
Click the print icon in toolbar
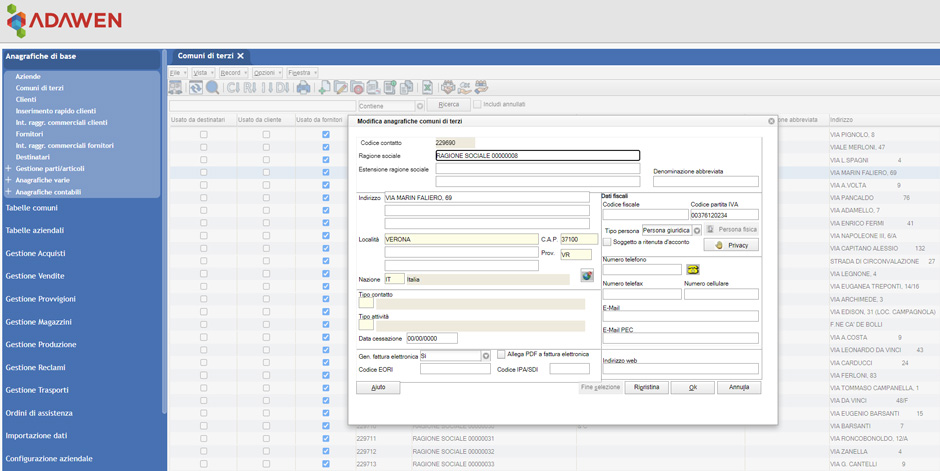(x=303, y=88)
